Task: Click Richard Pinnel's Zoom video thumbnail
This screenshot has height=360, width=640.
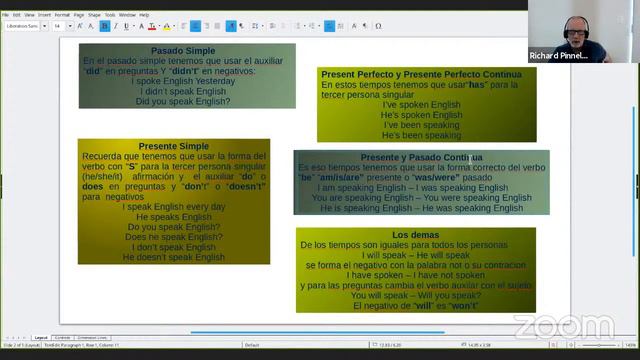Action: pos(584,31)
